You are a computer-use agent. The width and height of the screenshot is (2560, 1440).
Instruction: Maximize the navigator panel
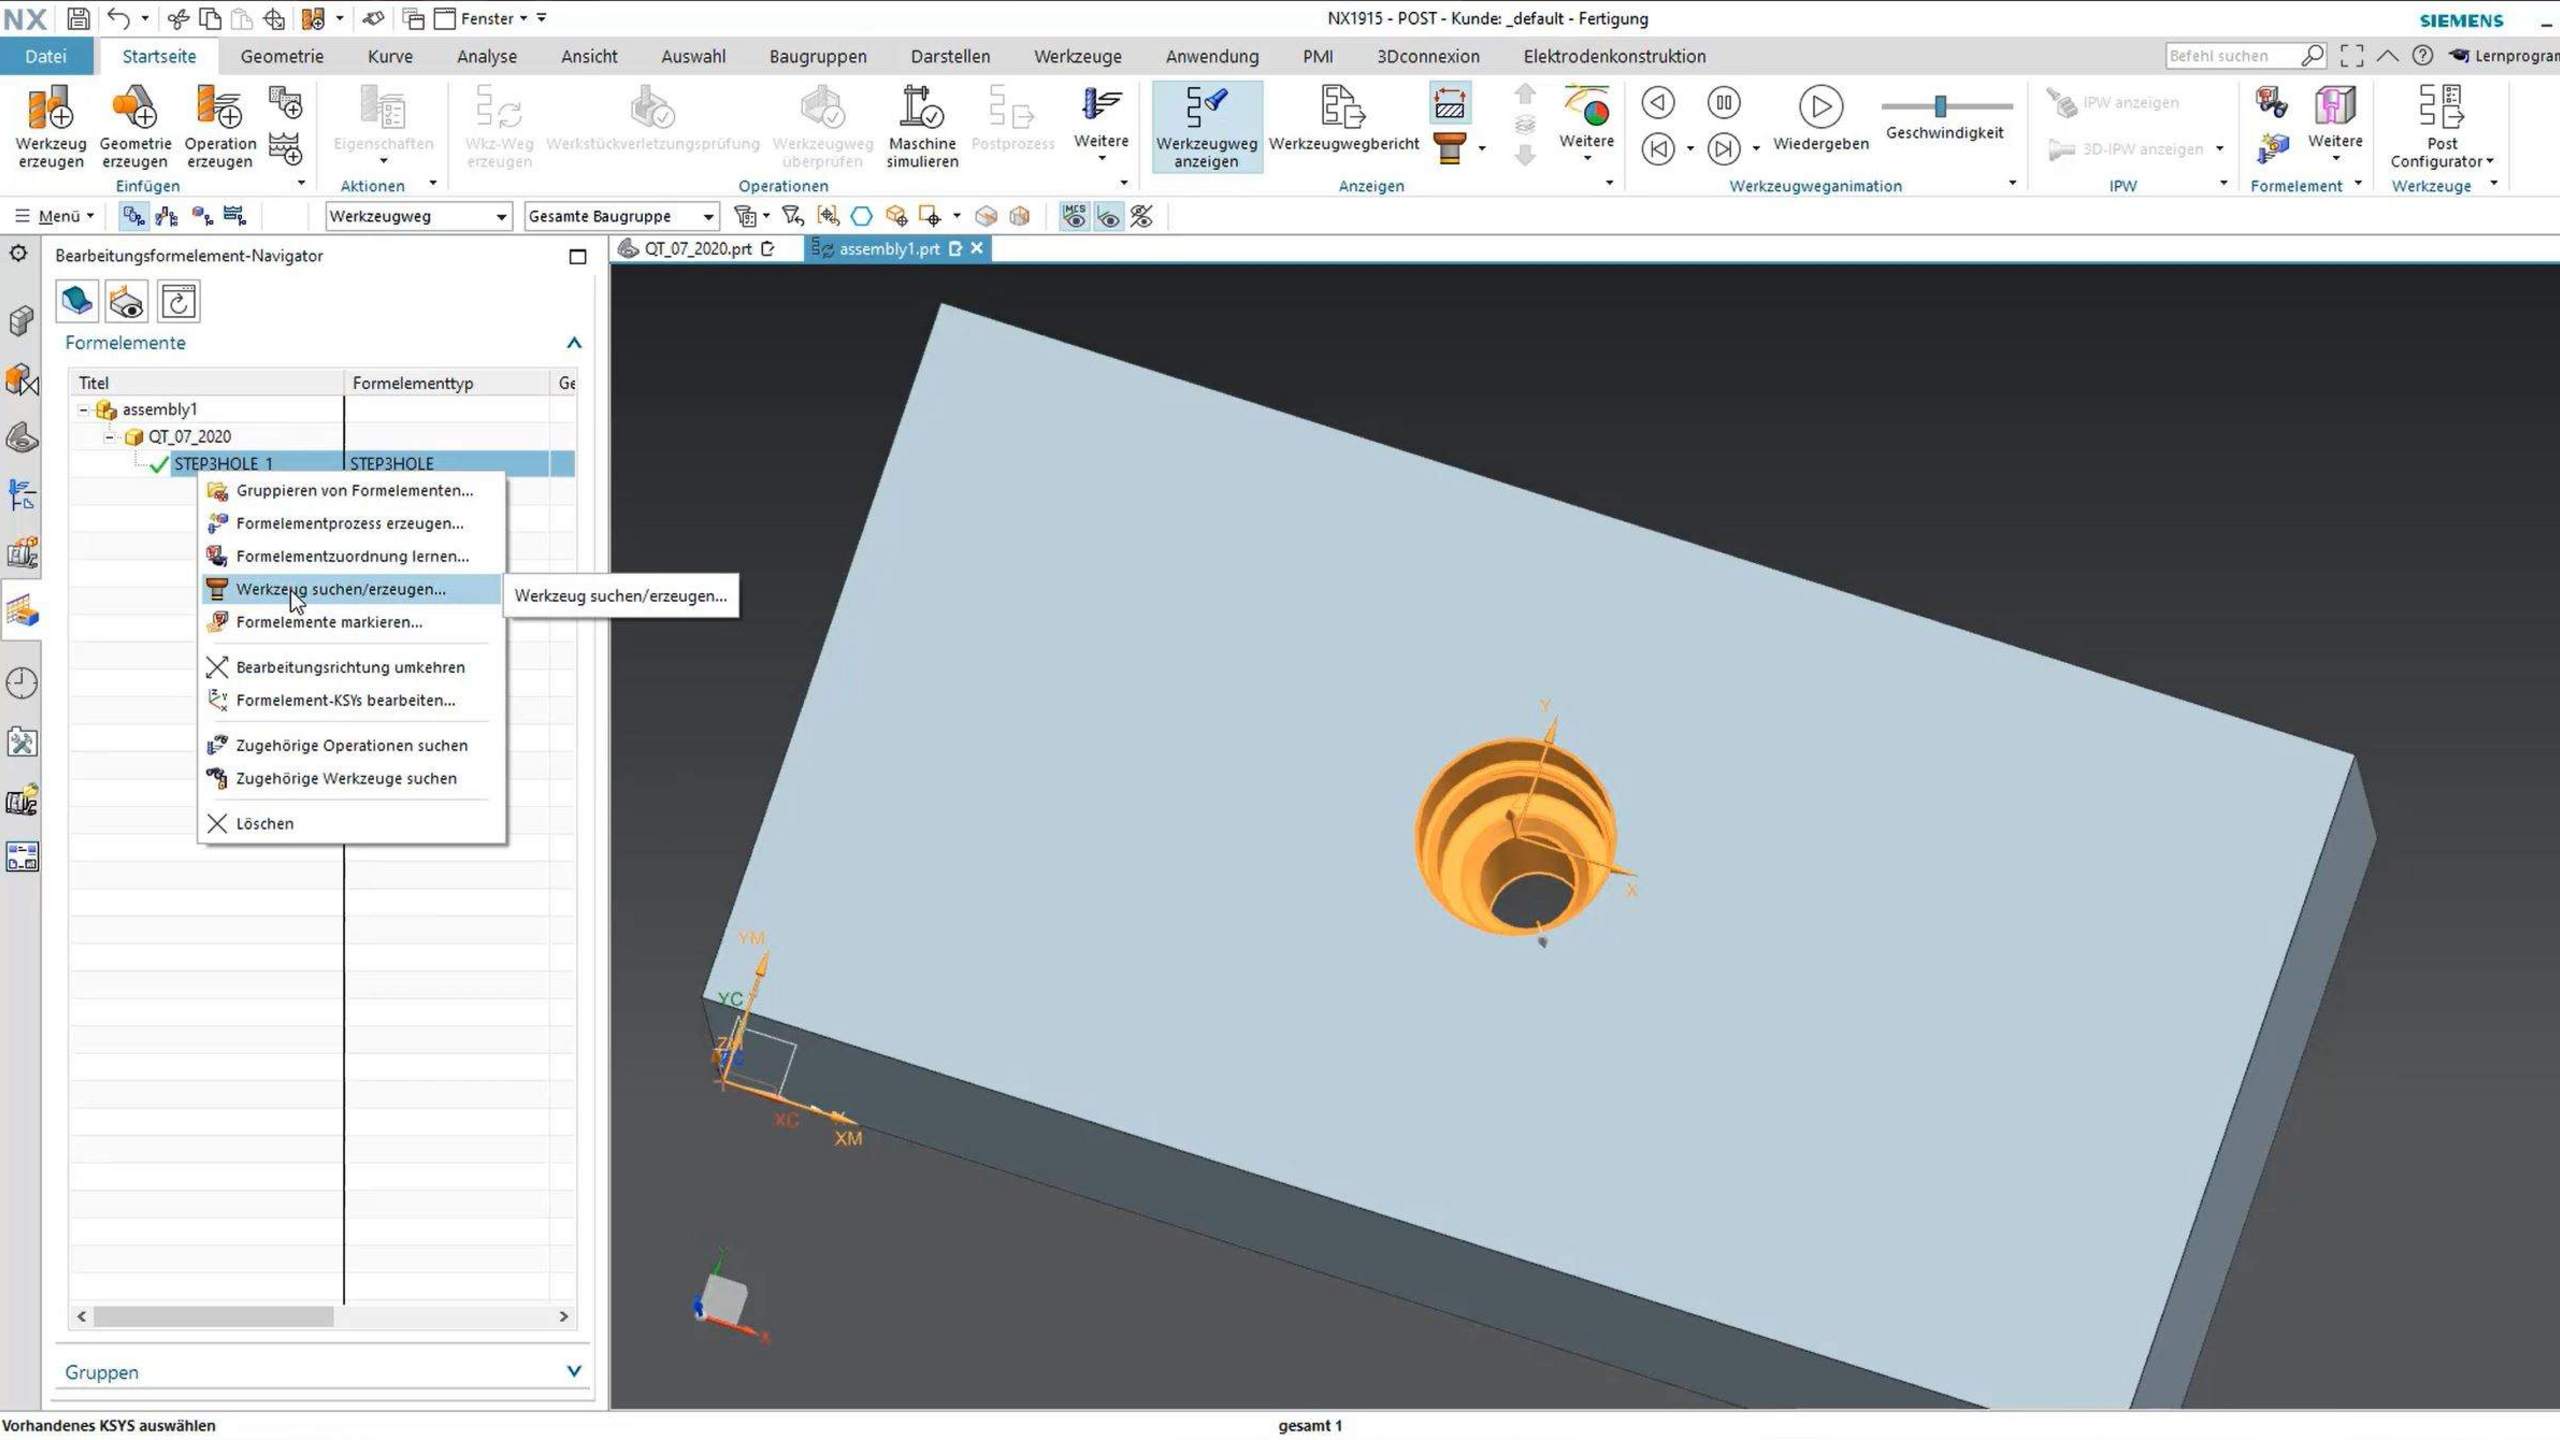(577, 257)
